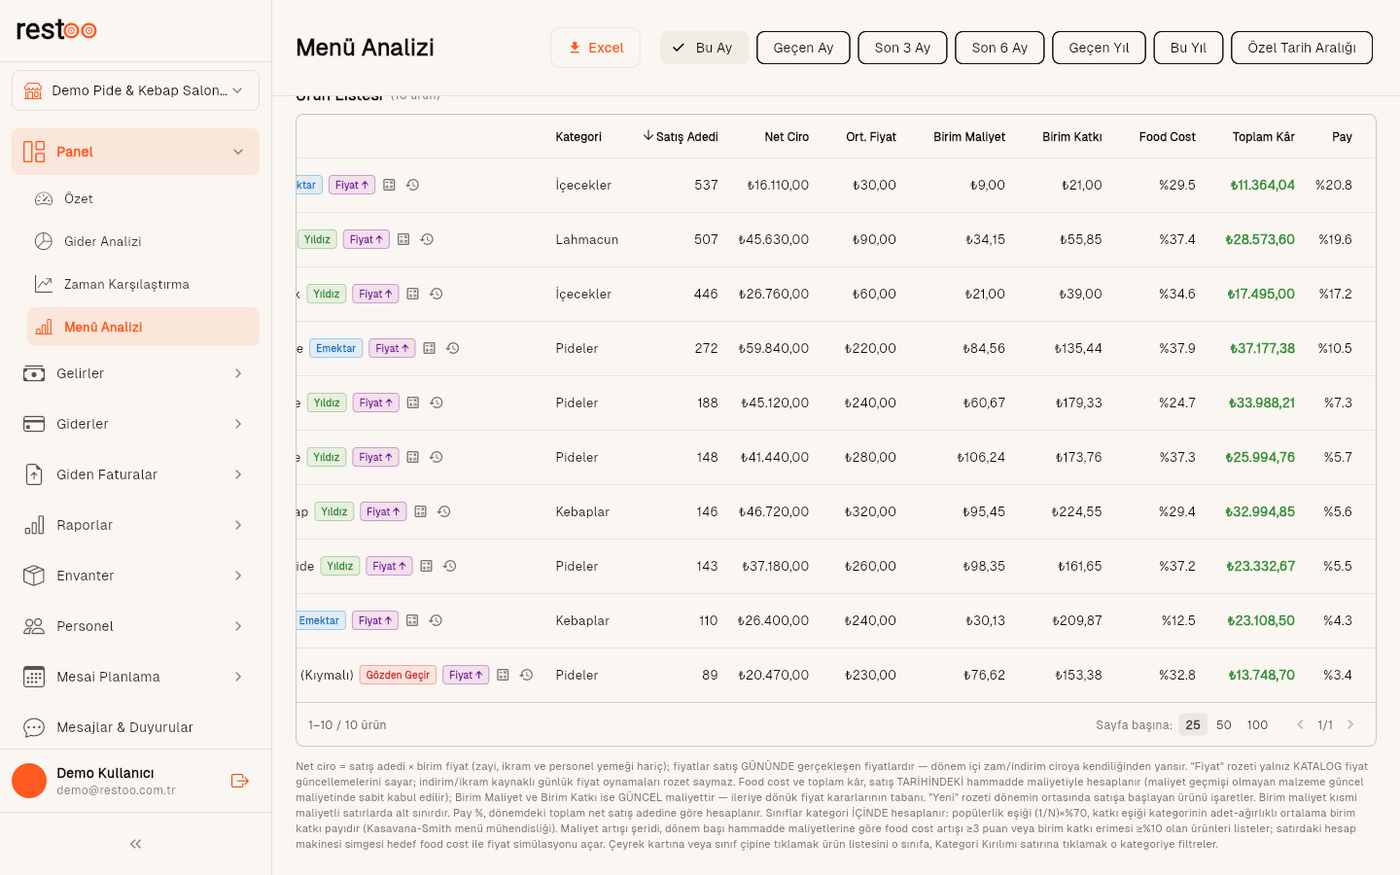Click the restoo logo
Viewport: 1400px width, 875px height.
point(57,30)
